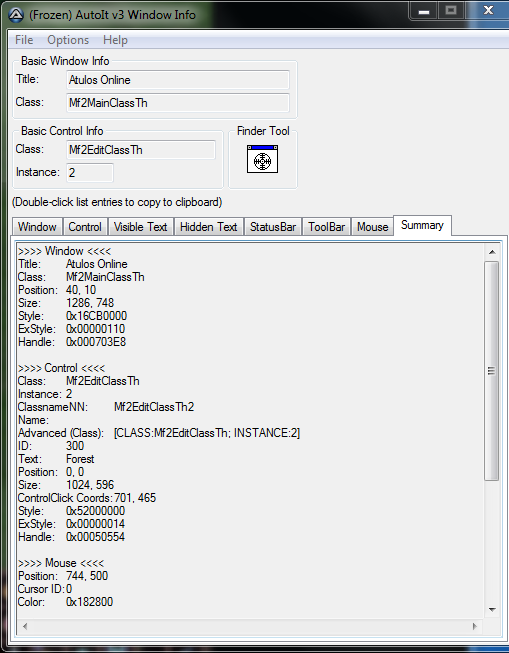Switch to the StatusBar tab

273,227
